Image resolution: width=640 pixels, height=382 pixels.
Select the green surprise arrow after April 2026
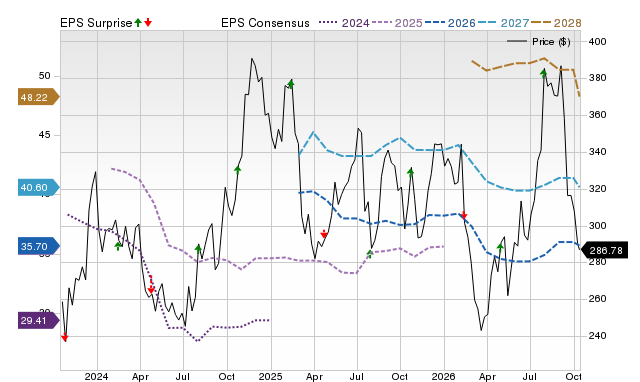pos(500,247)
